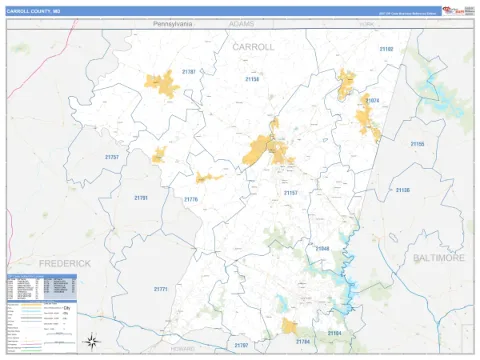Select ZIP code label 21048
Screen dimensions: 480x360
click(322, 249)
